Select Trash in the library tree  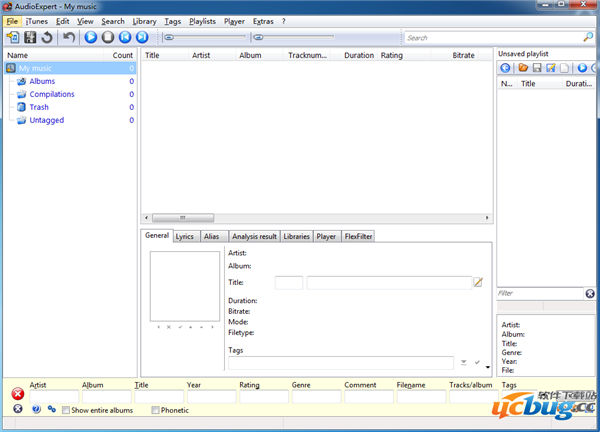click(39, 107)
